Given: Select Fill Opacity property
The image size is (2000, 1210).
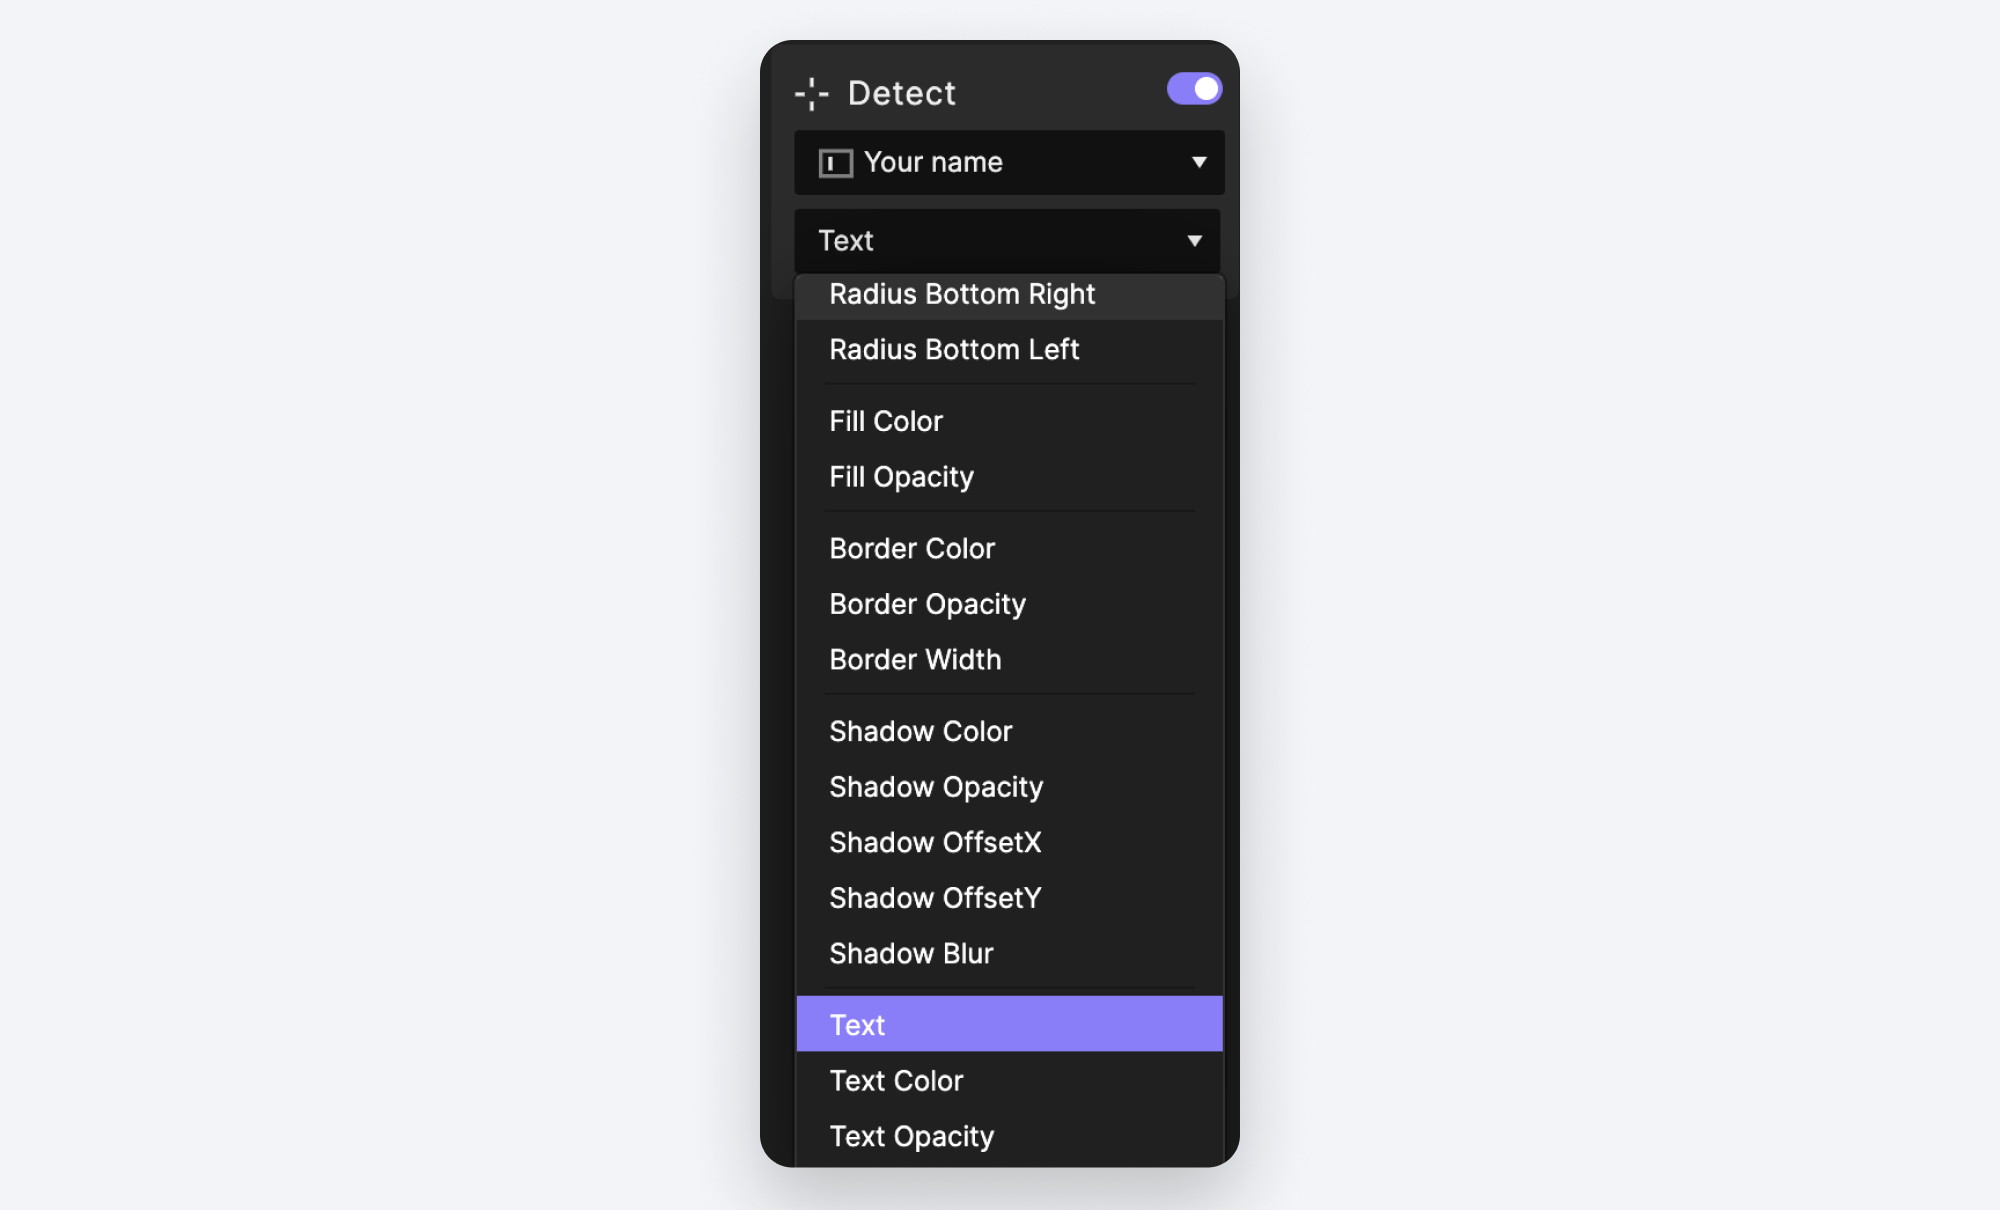Looking at the screenshot, I should point(901,476).
